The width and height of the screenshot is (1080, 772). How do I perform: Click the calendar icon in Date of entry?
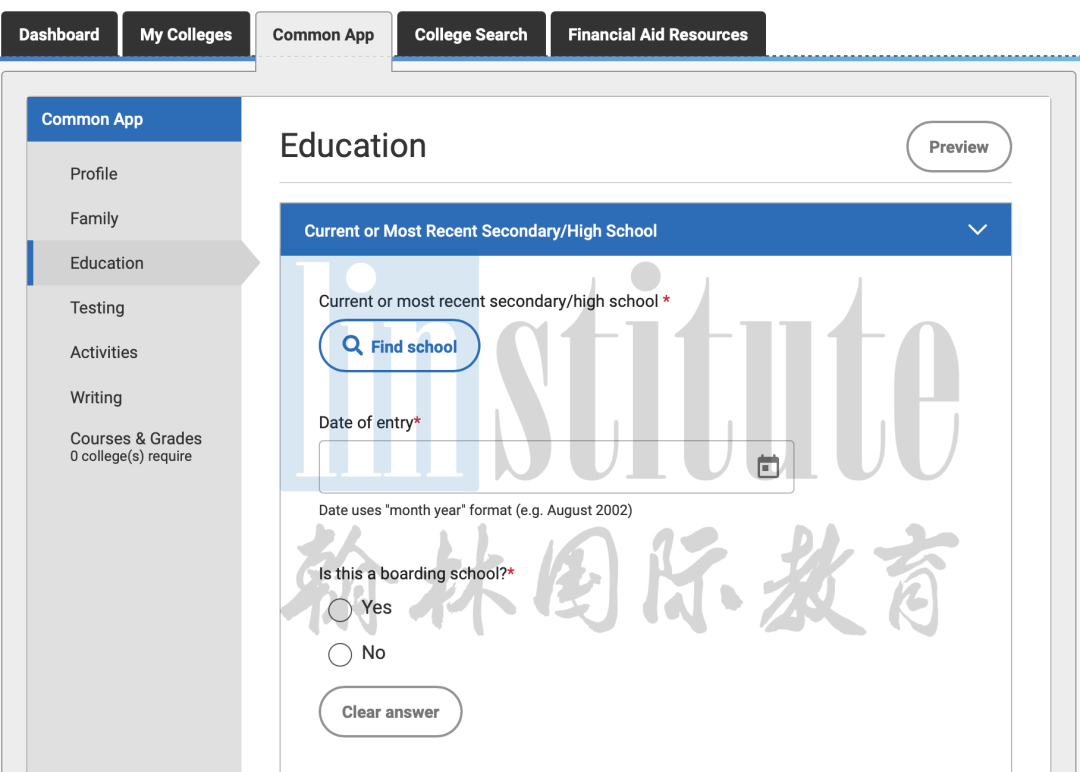pyautogui.click(x=768, y=466)
